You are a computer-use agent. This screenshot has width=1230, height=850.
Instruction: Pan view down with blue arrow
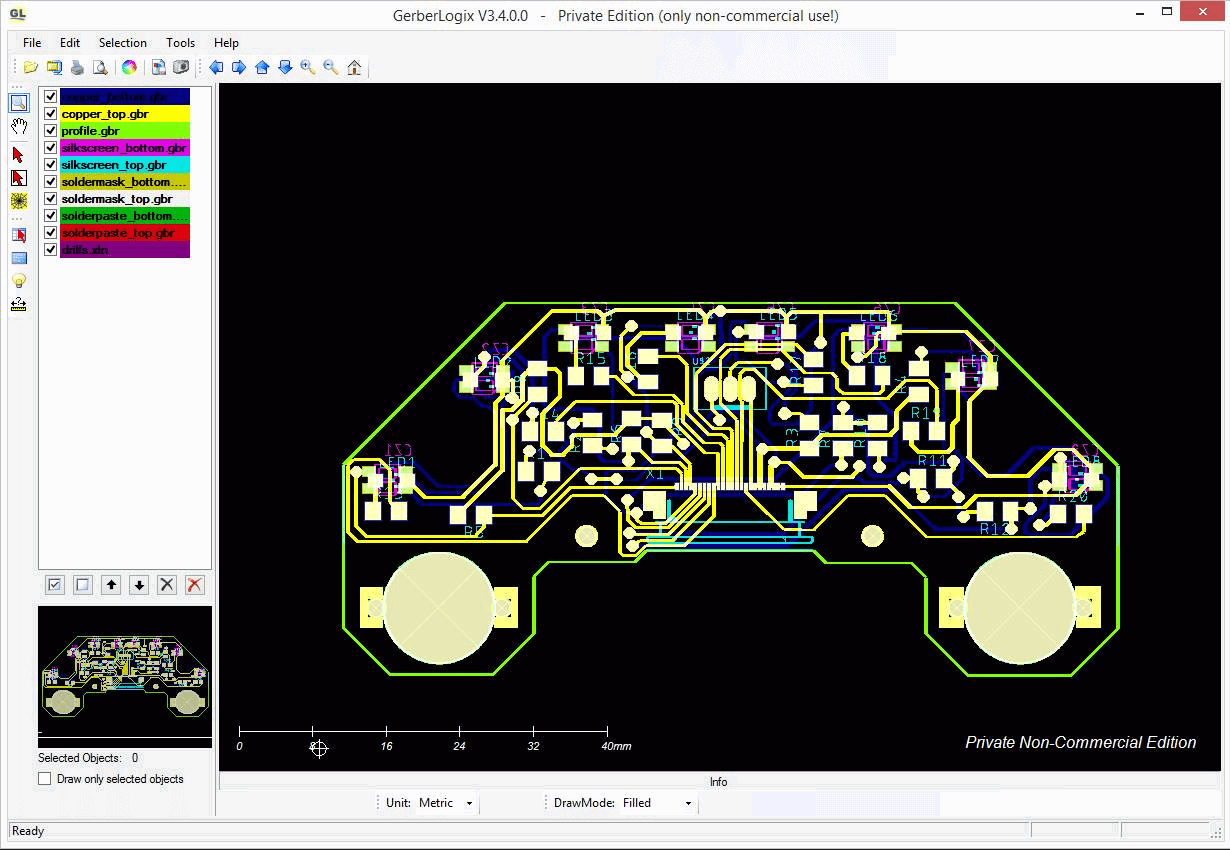285,68
